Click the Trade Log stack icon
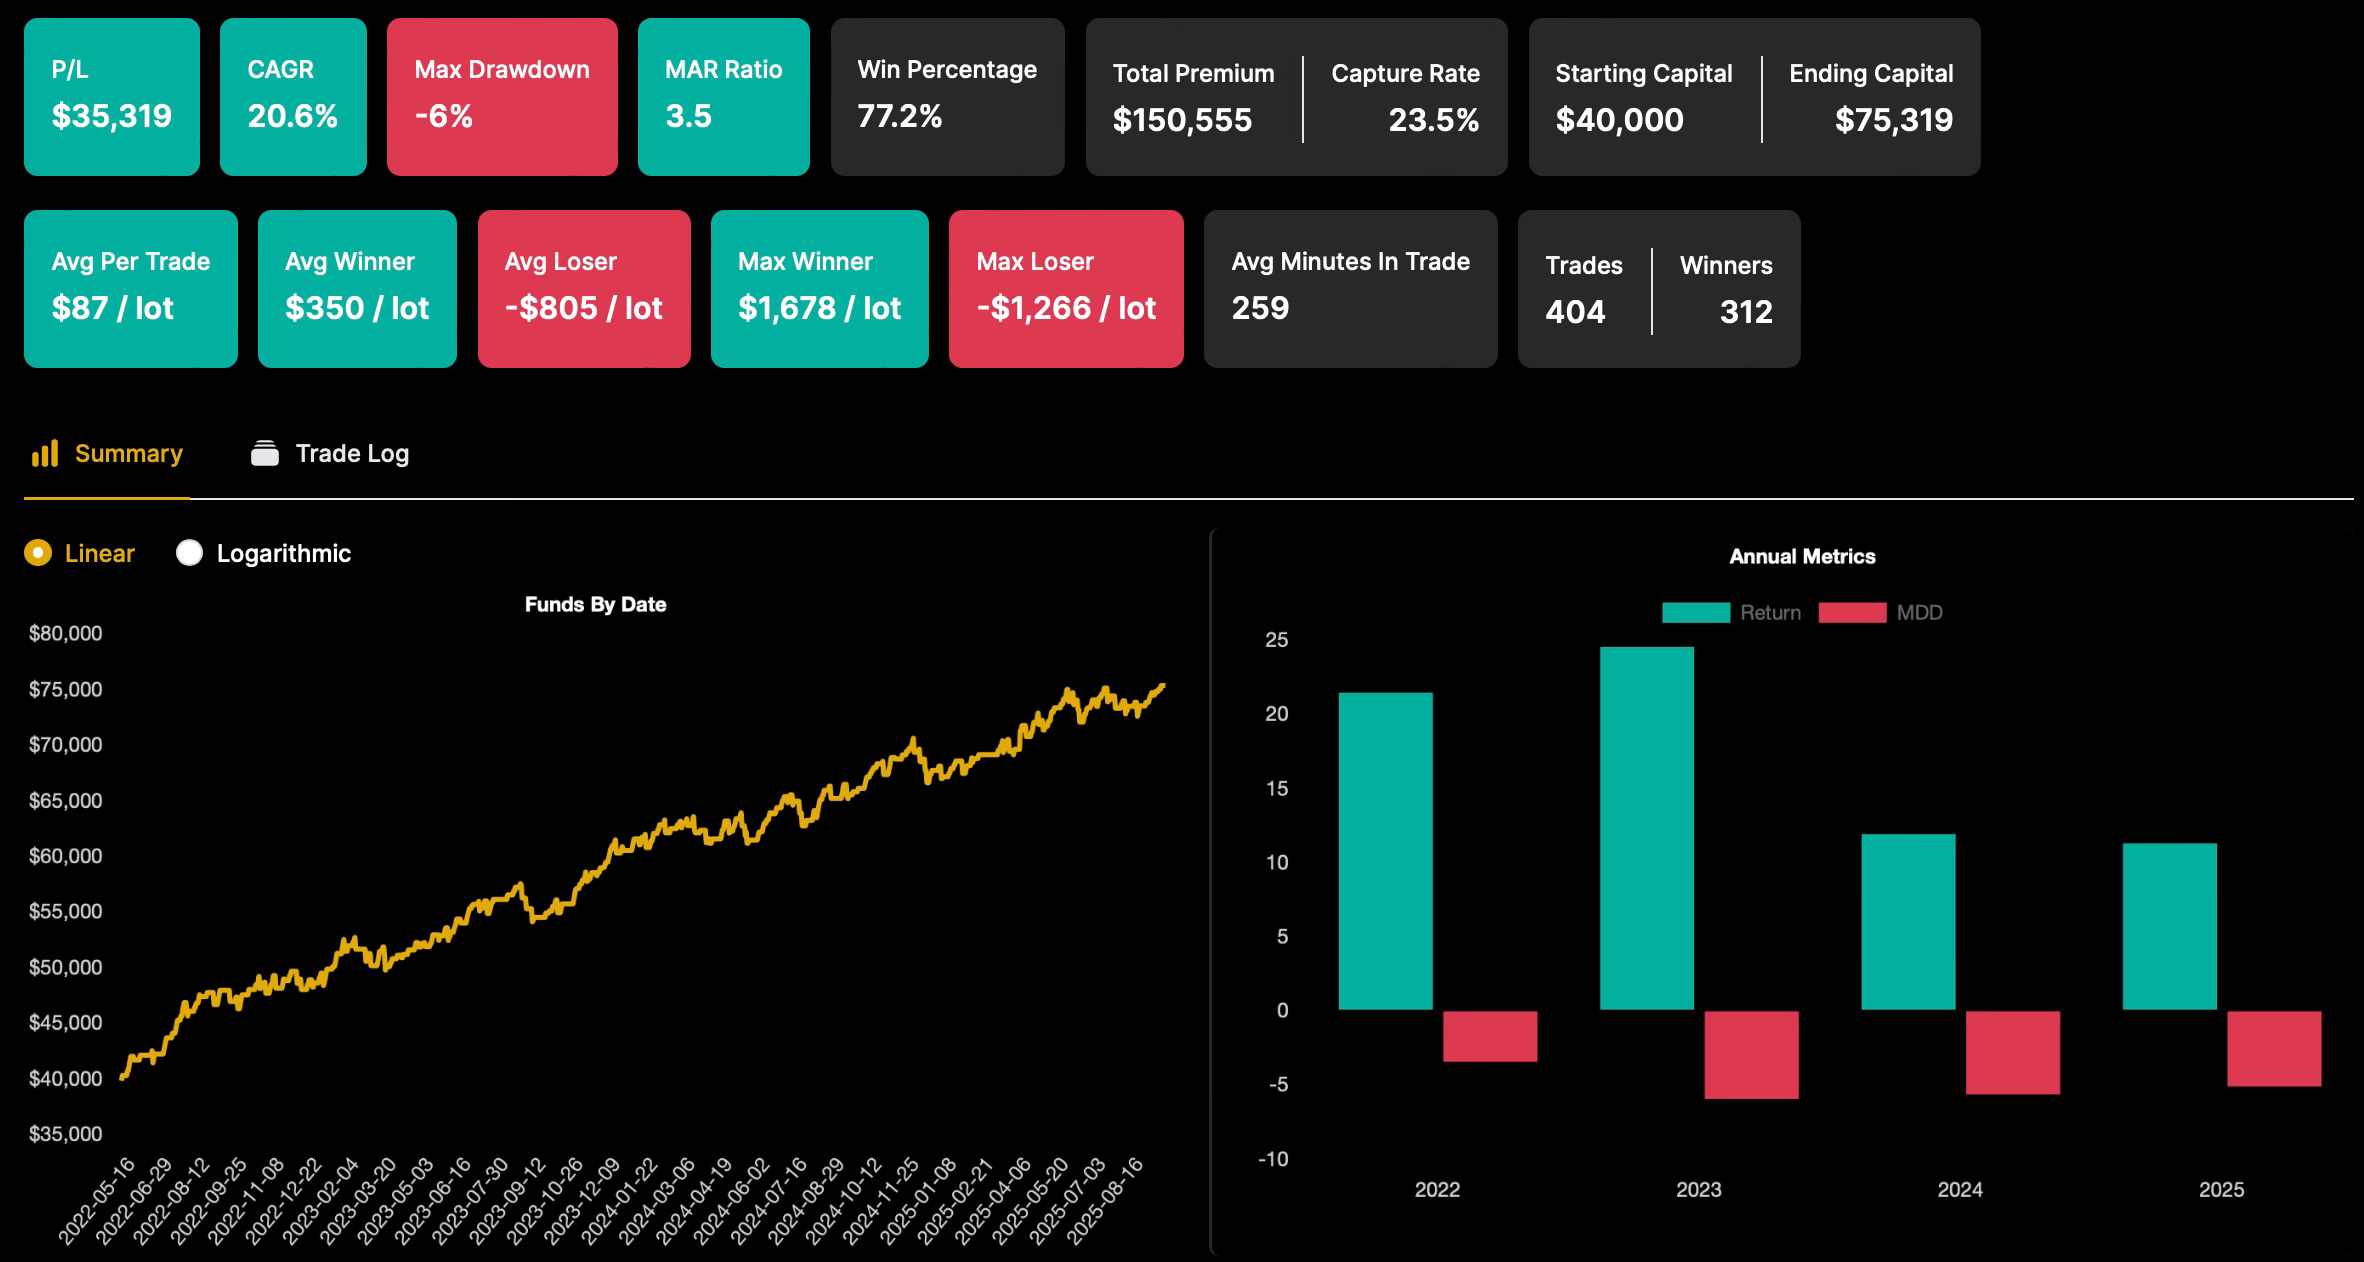Viewport: 2364px width, 1262px height. tap(265, 454)
